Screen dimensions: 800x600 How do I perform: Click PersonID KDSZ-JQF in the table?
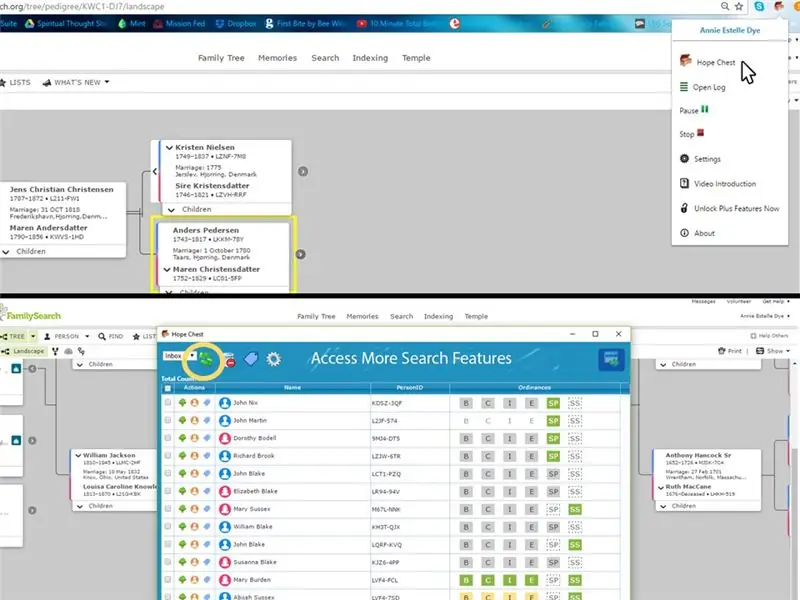[x=387, y=403]
